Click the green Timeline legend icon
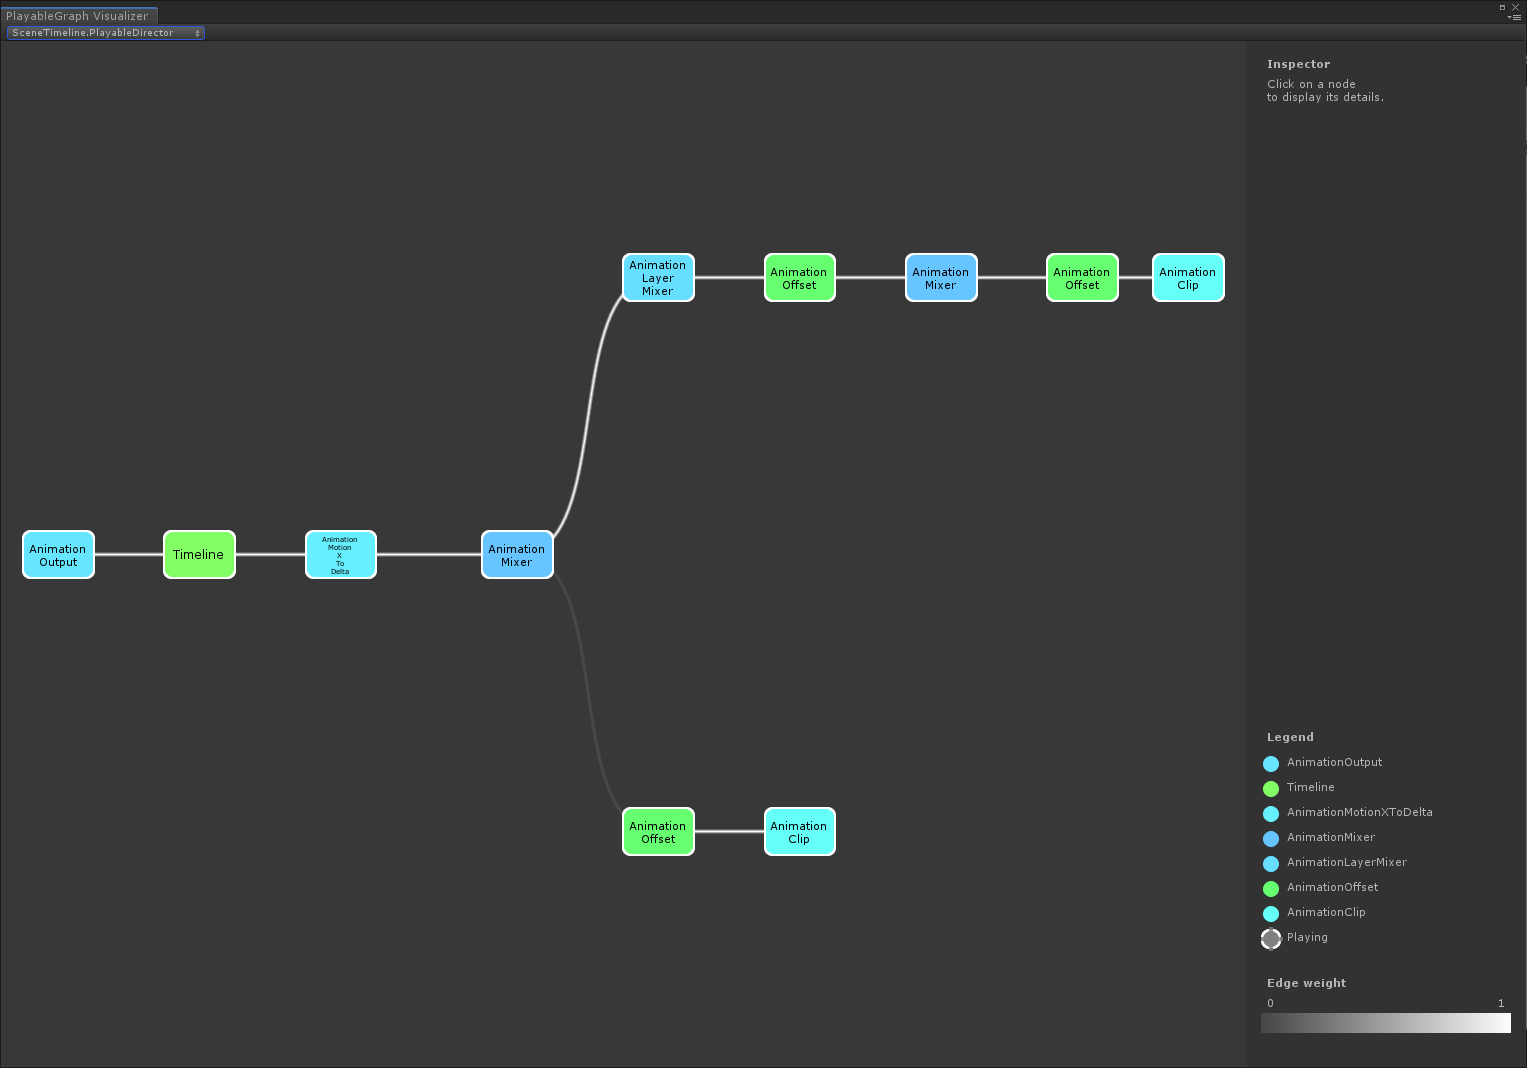1527x1068 pixels. [1270, 788]
